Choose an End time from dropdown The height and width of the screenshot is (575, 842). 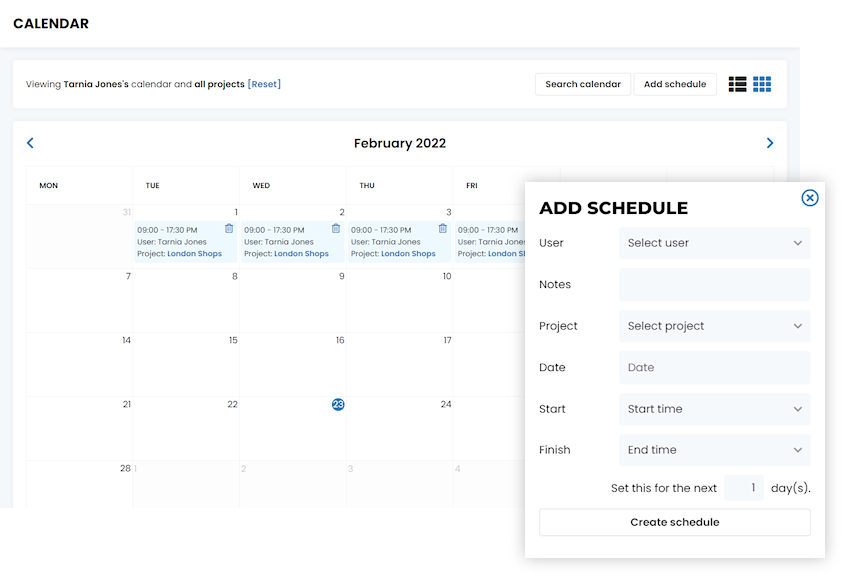[714, 450]
